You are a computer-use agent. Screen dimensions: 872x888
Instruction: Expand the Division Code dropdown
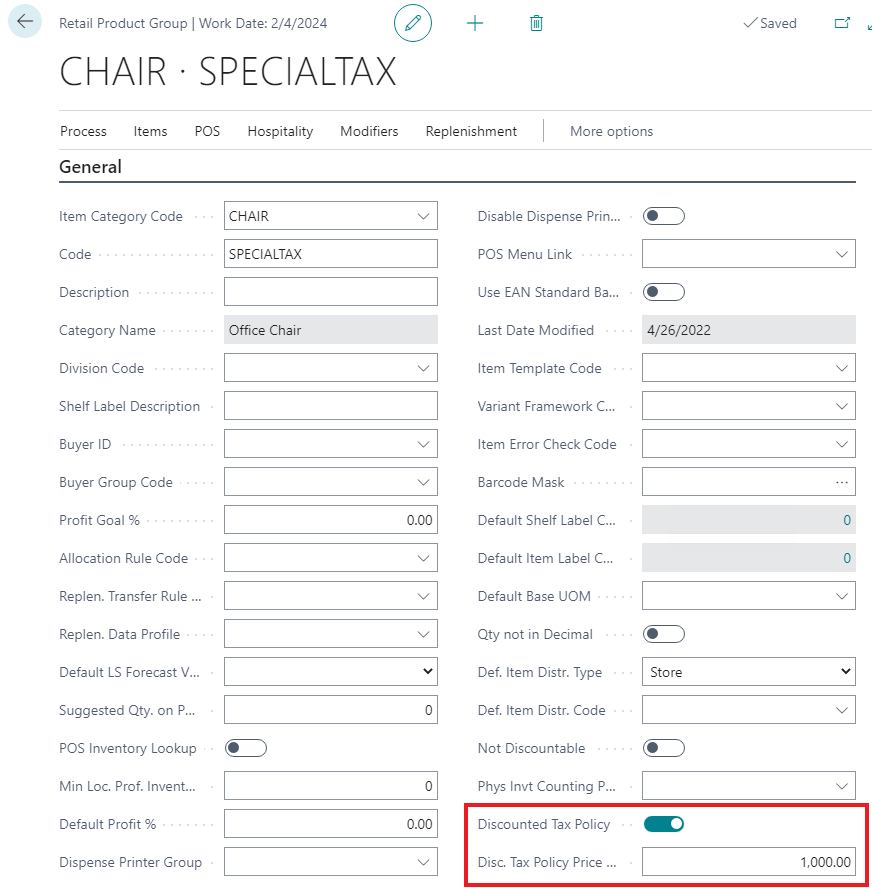[423, 368]
